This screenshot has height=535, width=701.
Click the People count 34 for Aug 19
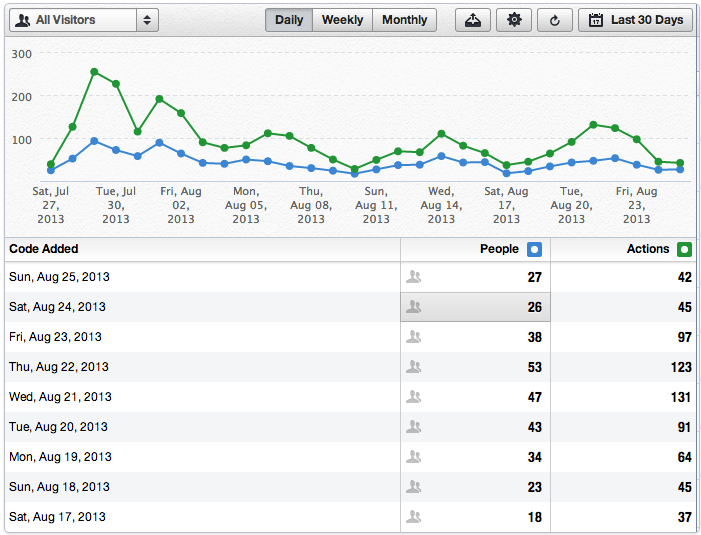point(534,457)
